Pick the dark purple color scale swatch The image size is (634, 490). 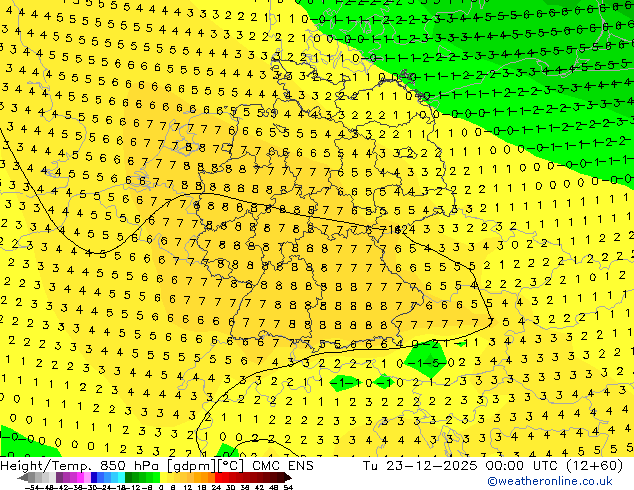[59, 478]
